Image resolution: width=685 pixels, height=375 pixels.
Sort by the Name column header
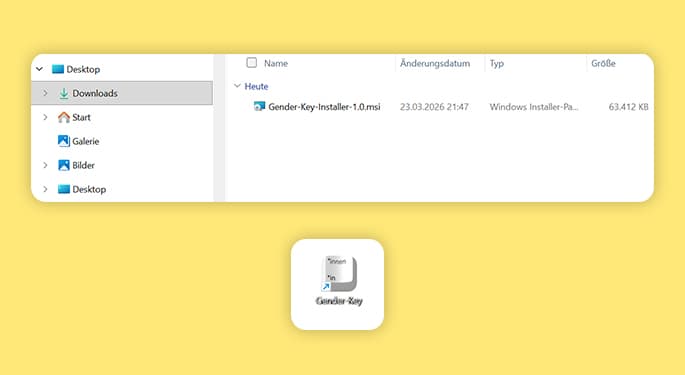pyautogui.click(x=276, y=63)
